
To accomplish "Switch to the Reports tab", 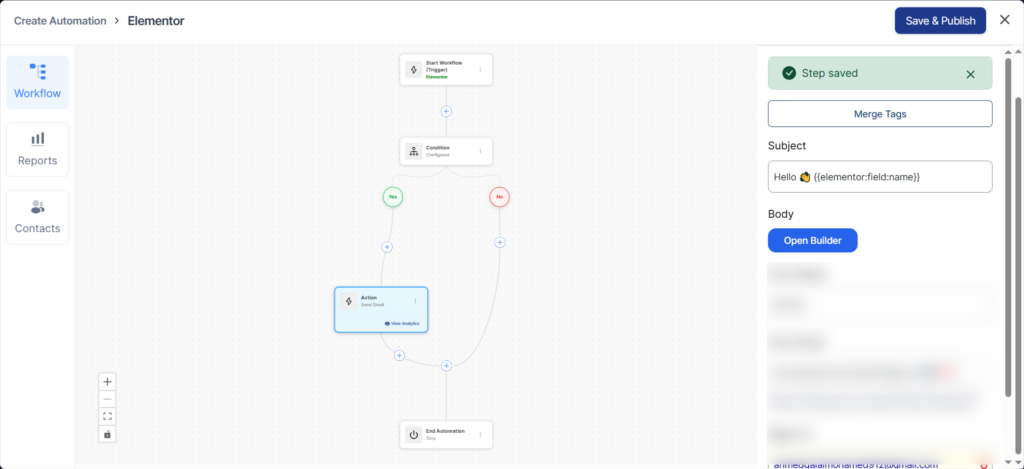I will [x=37, y=149].
